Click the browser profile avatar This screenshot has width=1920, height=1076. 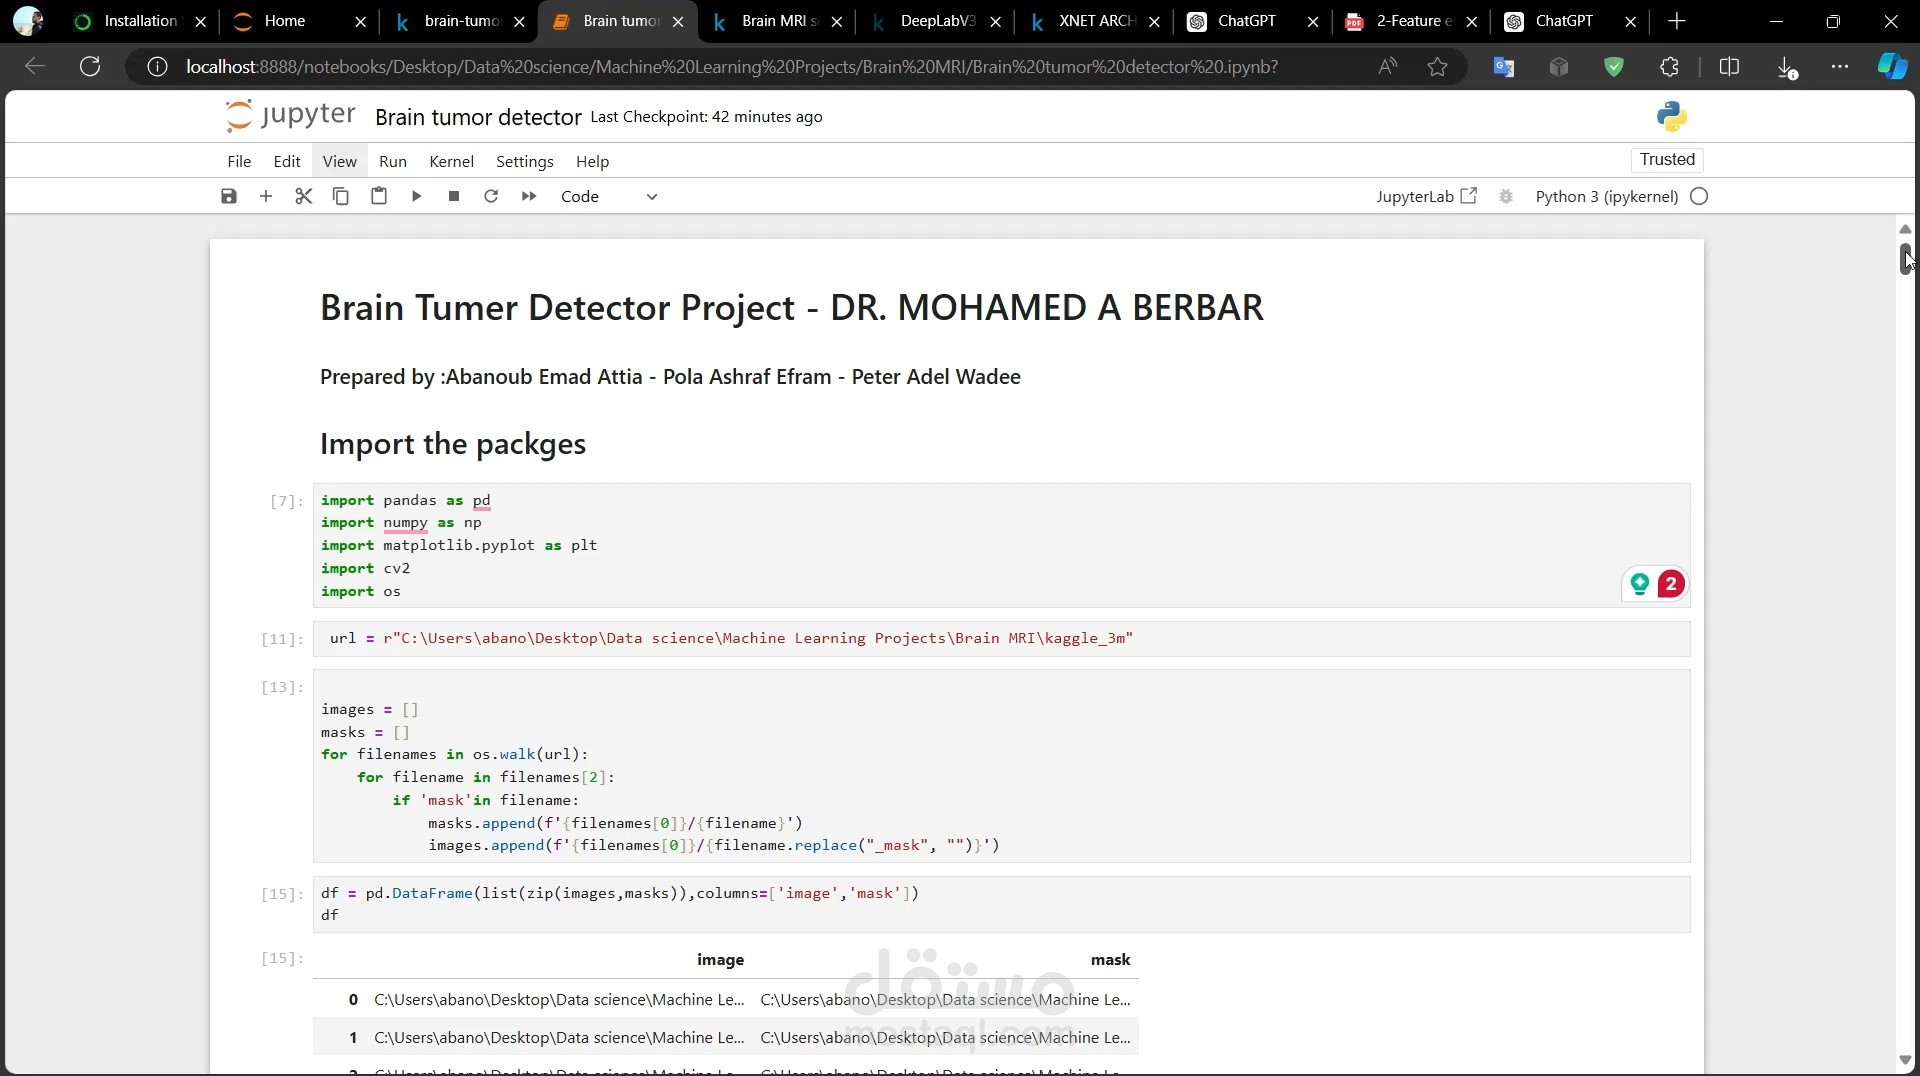(28, 21)
